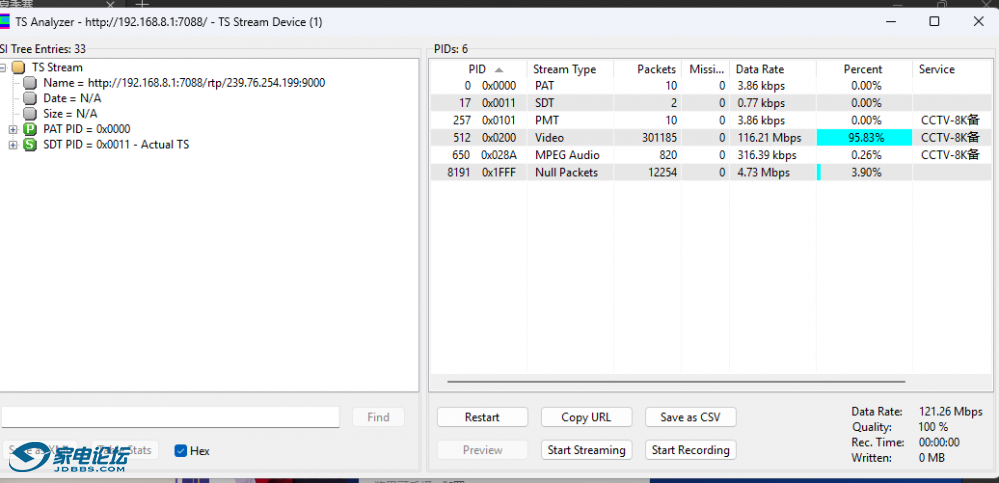Click the Video row's cyan percent bar

coord(863,138)
